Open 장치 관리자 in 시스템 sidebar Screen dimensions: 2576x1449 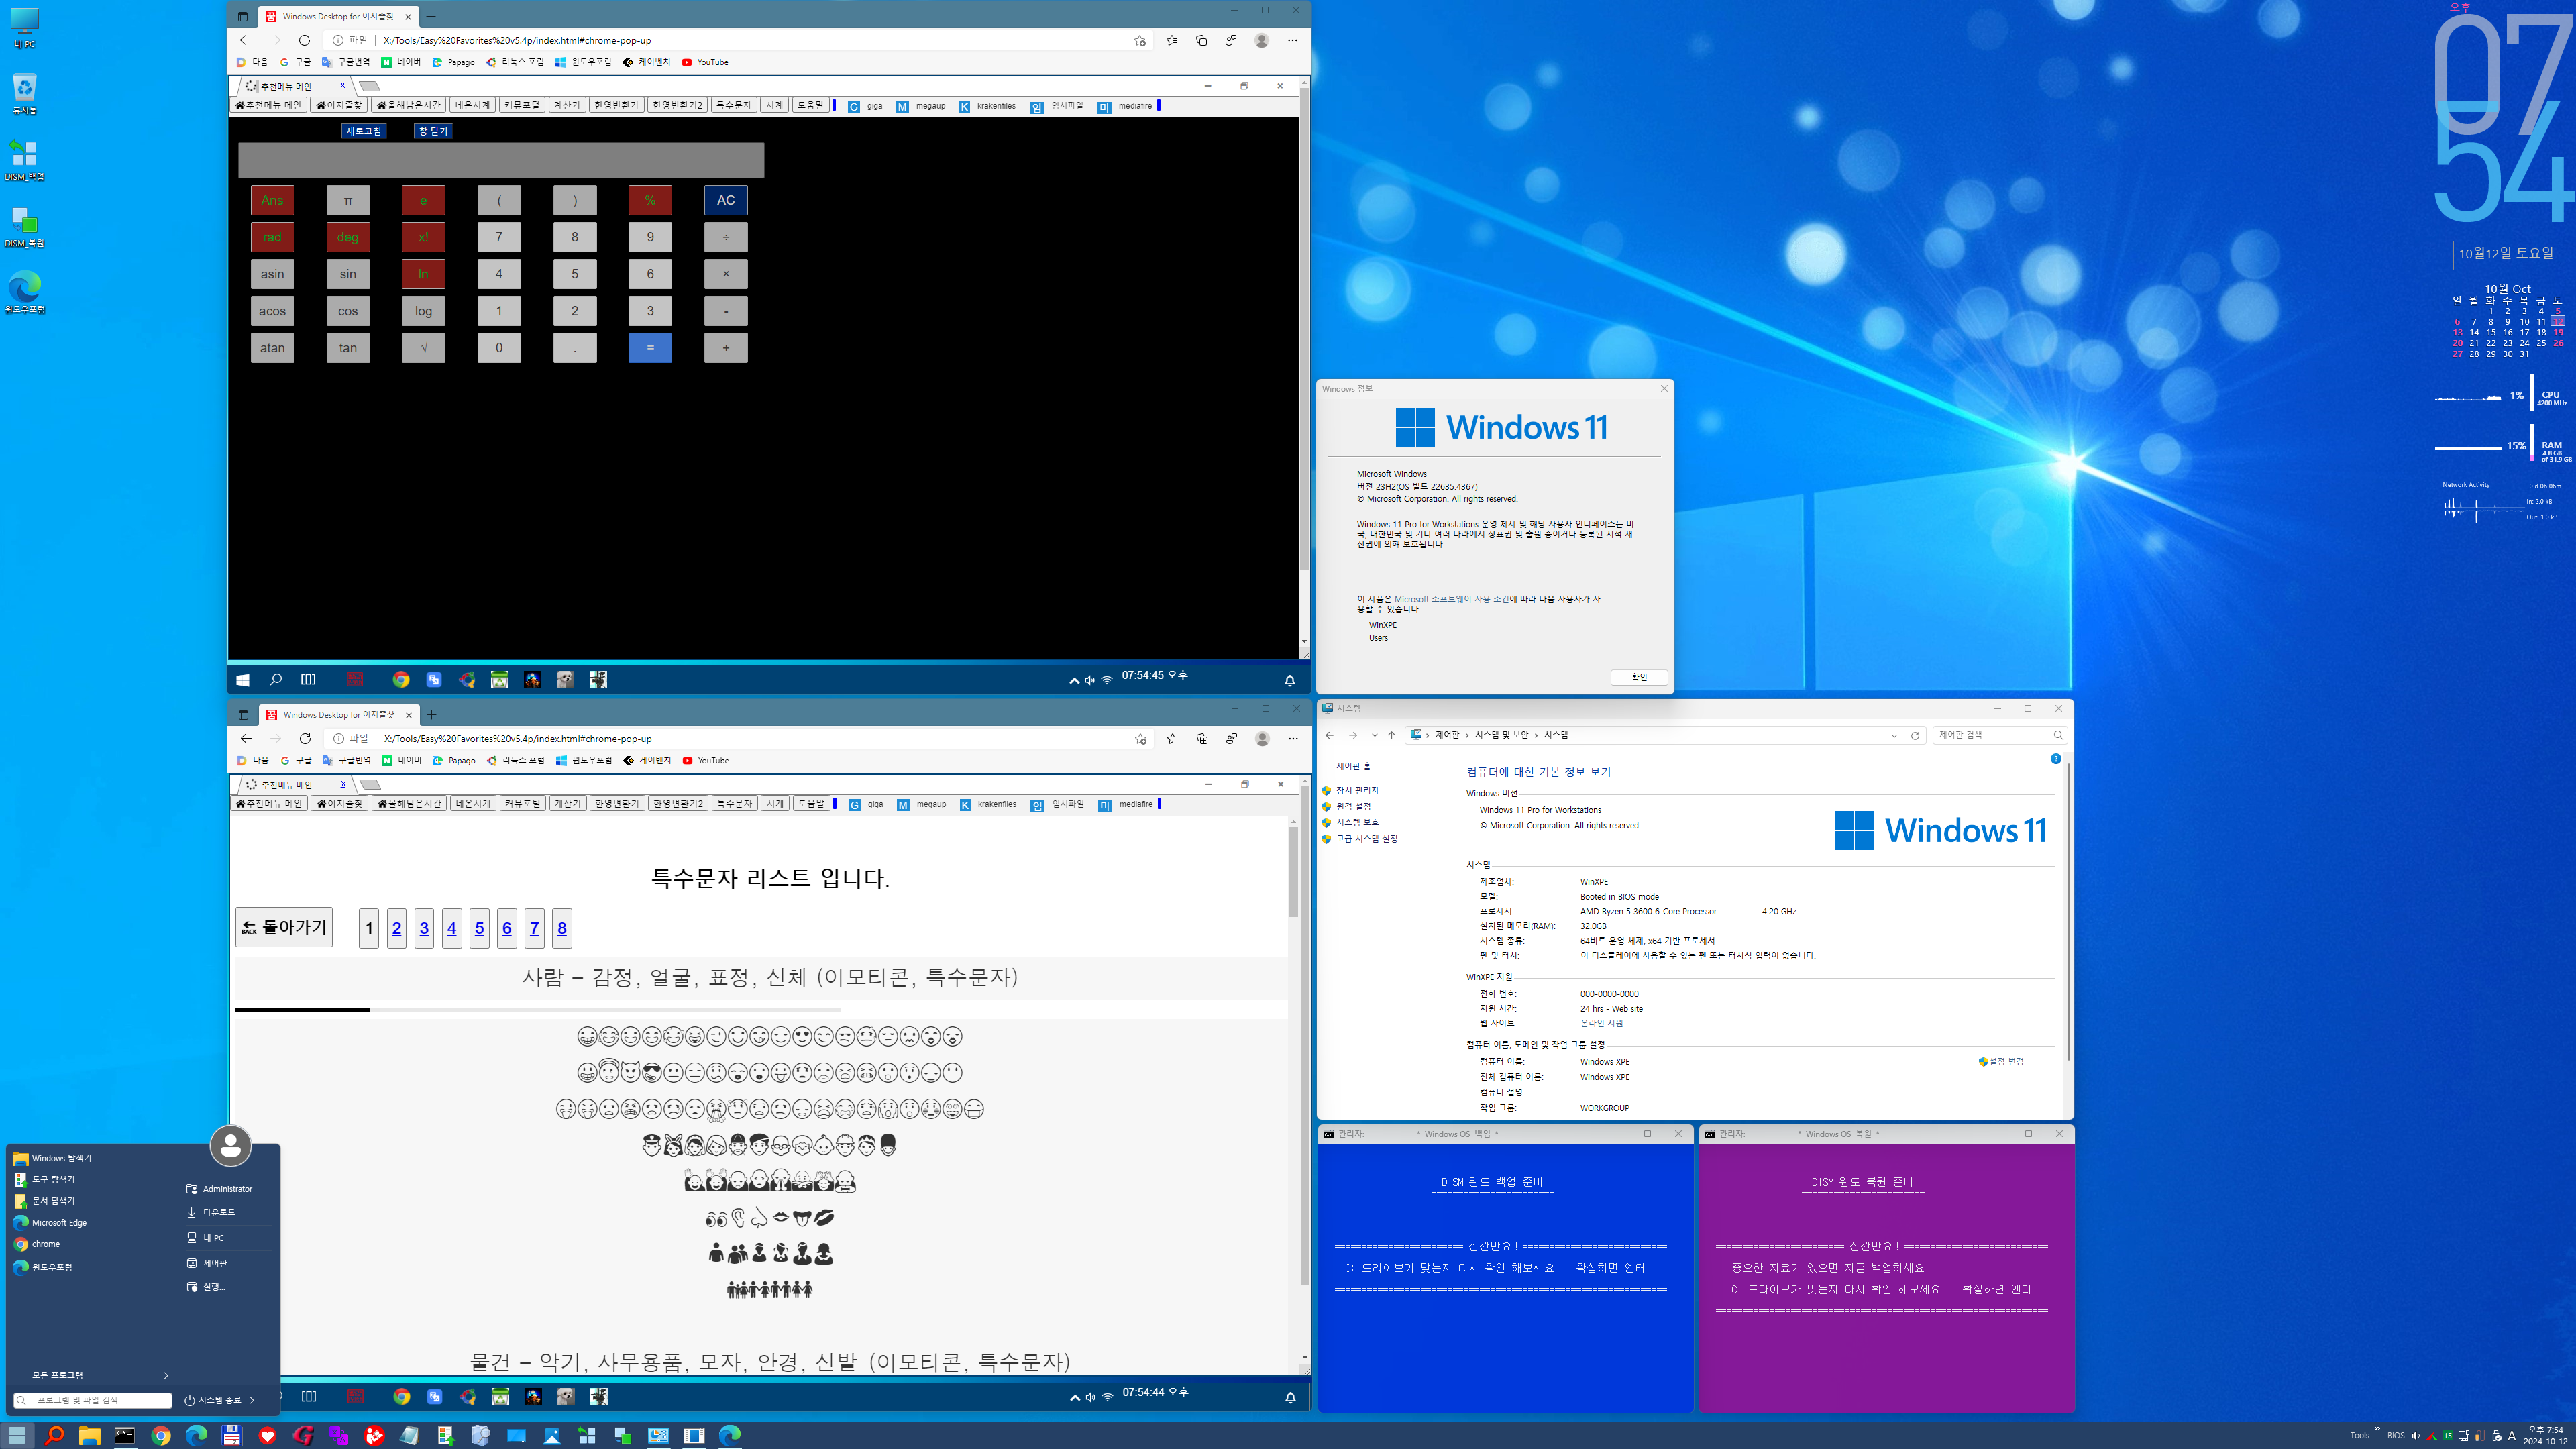1357,790
